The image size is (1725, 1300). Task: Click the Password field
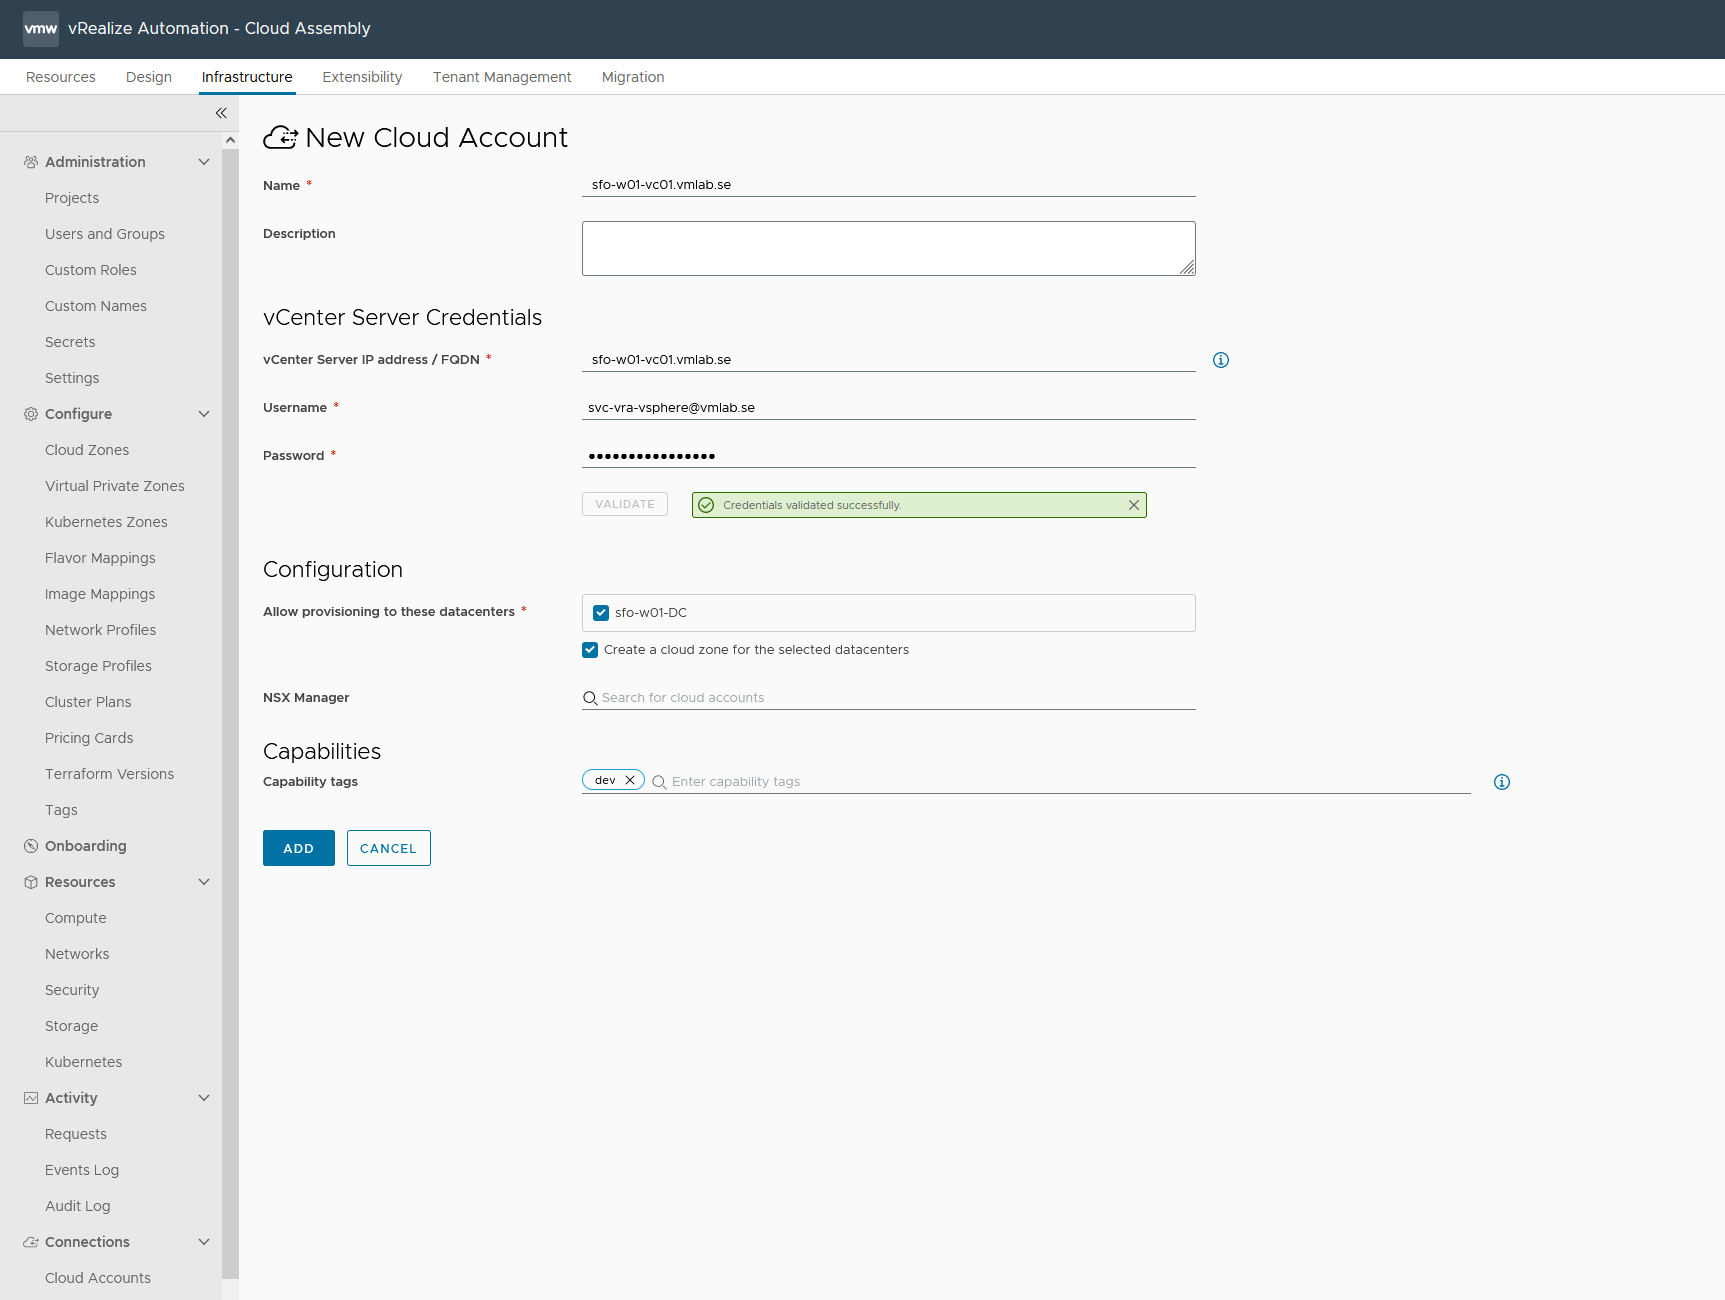tap(889, 456)
